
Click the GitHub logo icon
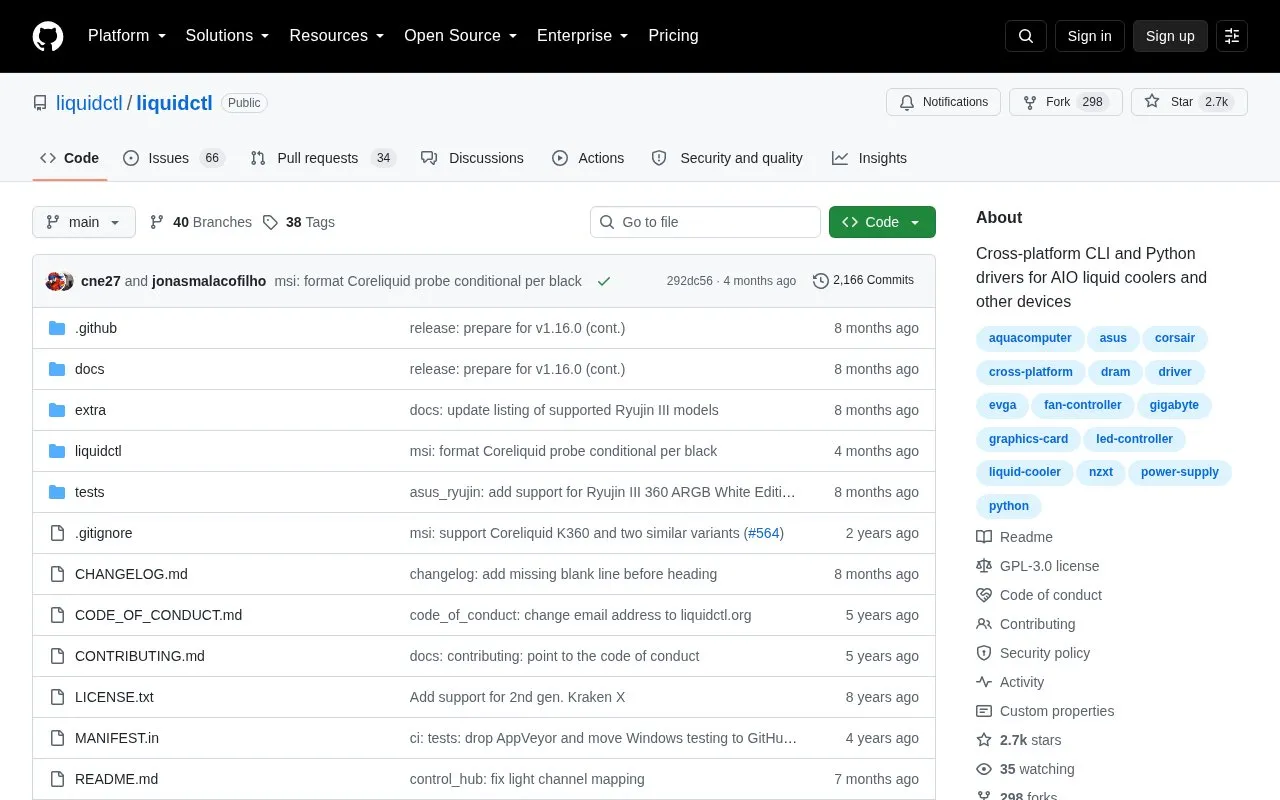(x=48, y=36)
